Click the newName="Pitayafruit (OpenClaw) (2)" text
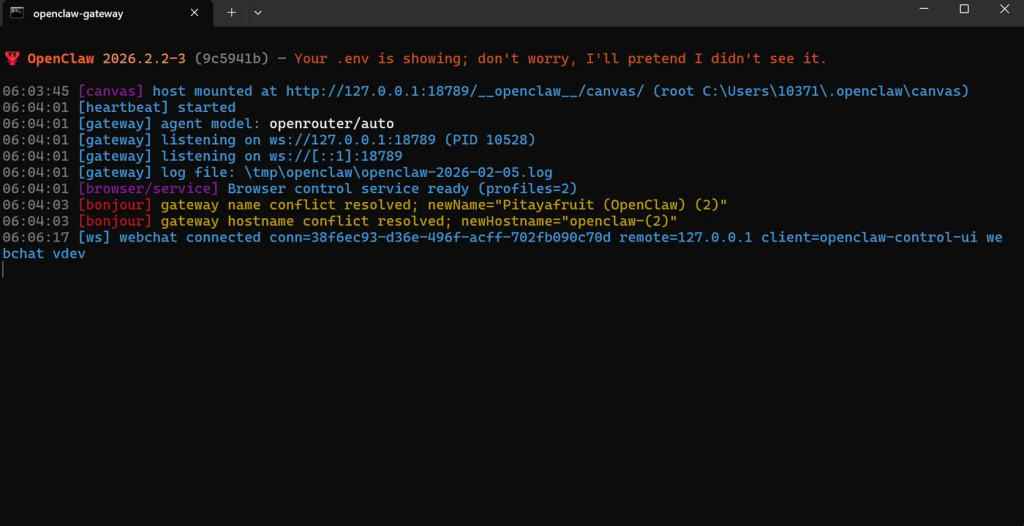The width and height of the screenshot is (1024, 526). point(590,205)
